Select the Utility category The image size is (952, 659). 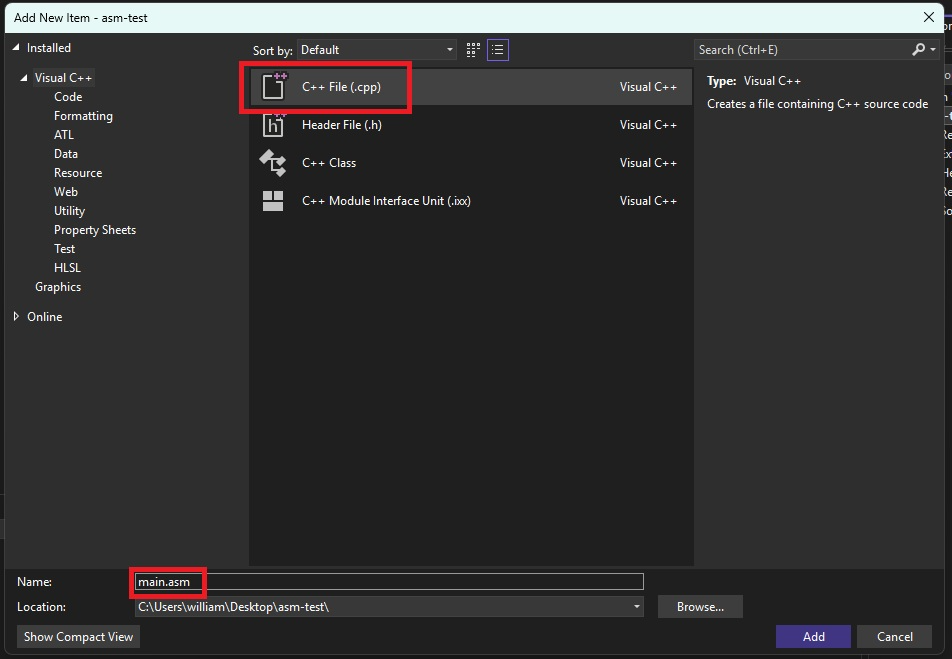(69, 211)
